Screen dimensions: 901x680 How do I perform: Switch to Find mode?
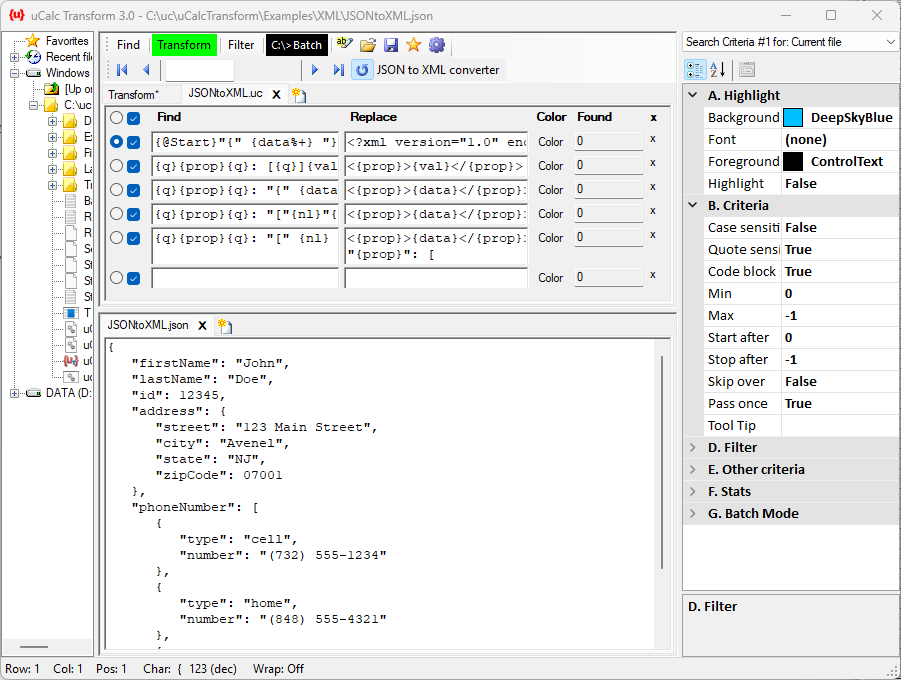128,45
